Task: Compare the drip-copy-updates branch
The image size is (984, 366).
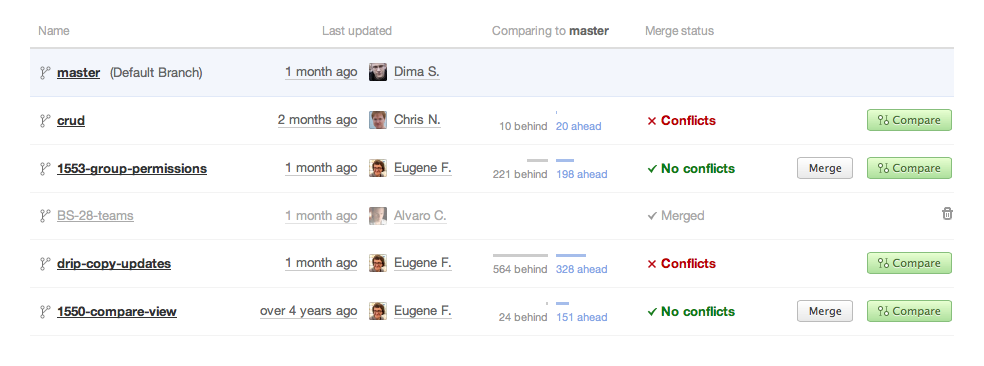Action: (909, 263)
